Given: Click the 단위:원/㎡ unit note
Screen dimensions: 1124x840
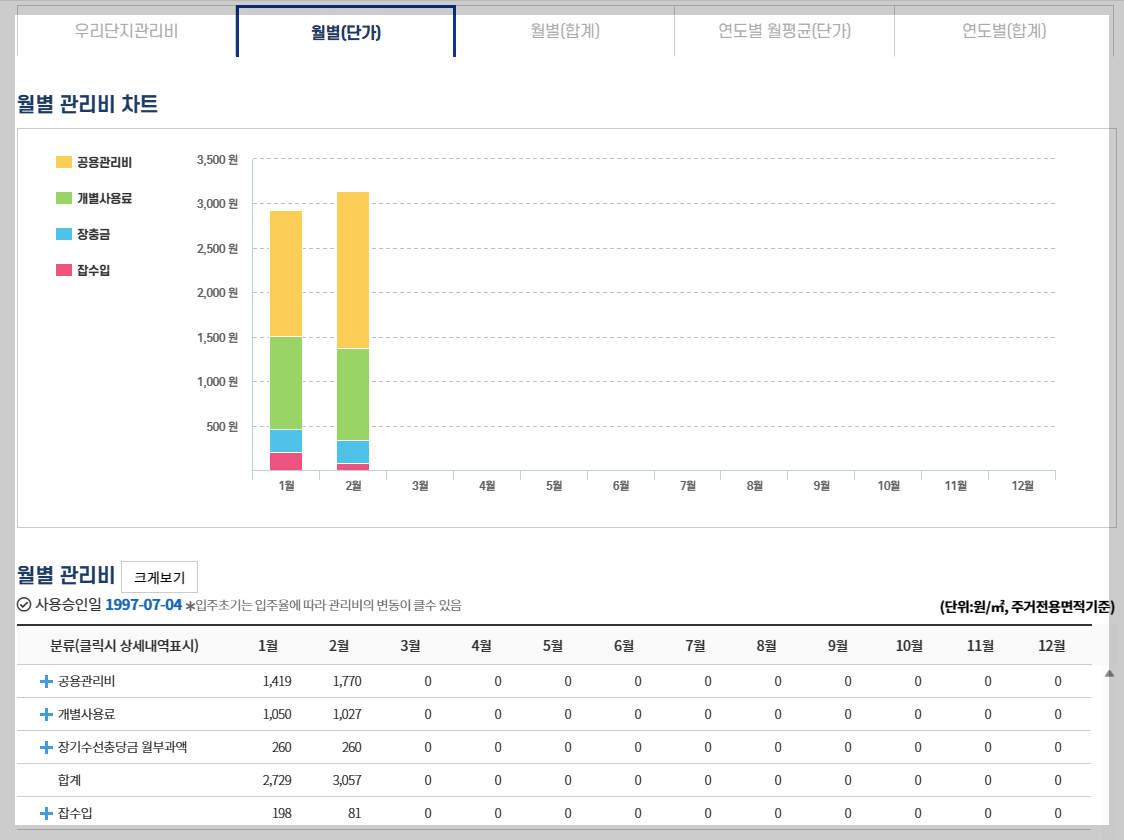Looking at the screenshot, I should point(1027,606).
